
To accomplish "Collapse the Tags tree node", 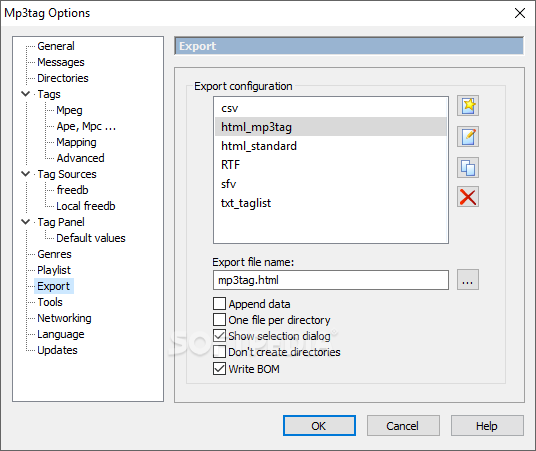I will point(26,94).
